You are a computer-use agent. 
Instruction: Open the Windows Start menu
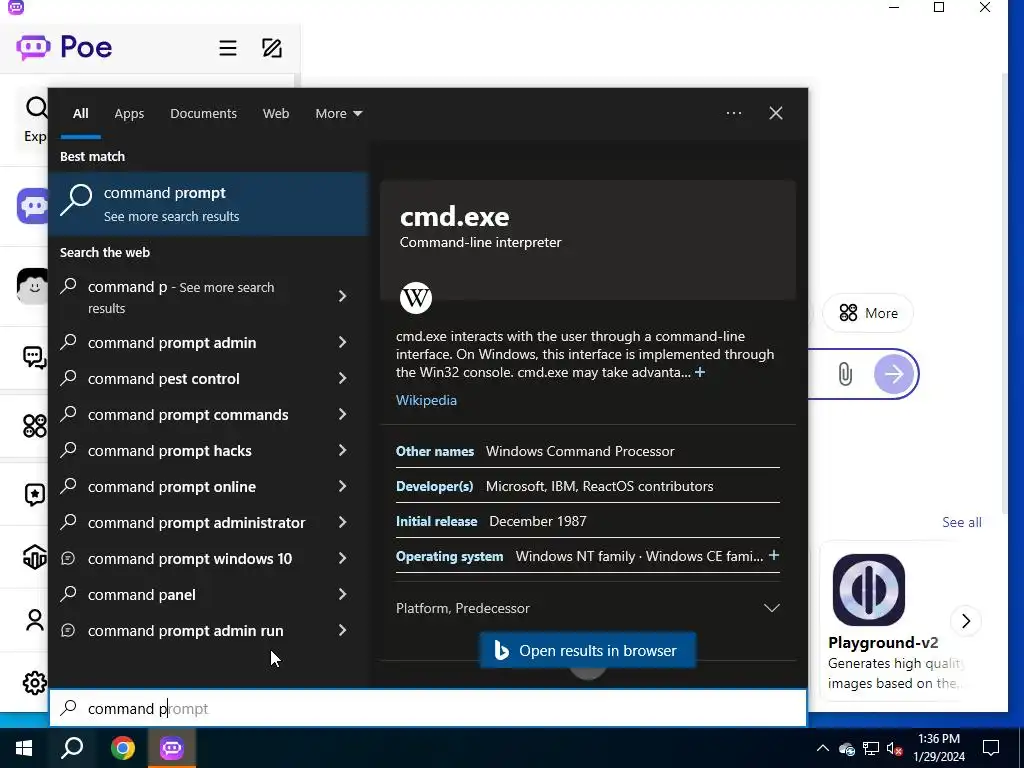coord(24,748)
